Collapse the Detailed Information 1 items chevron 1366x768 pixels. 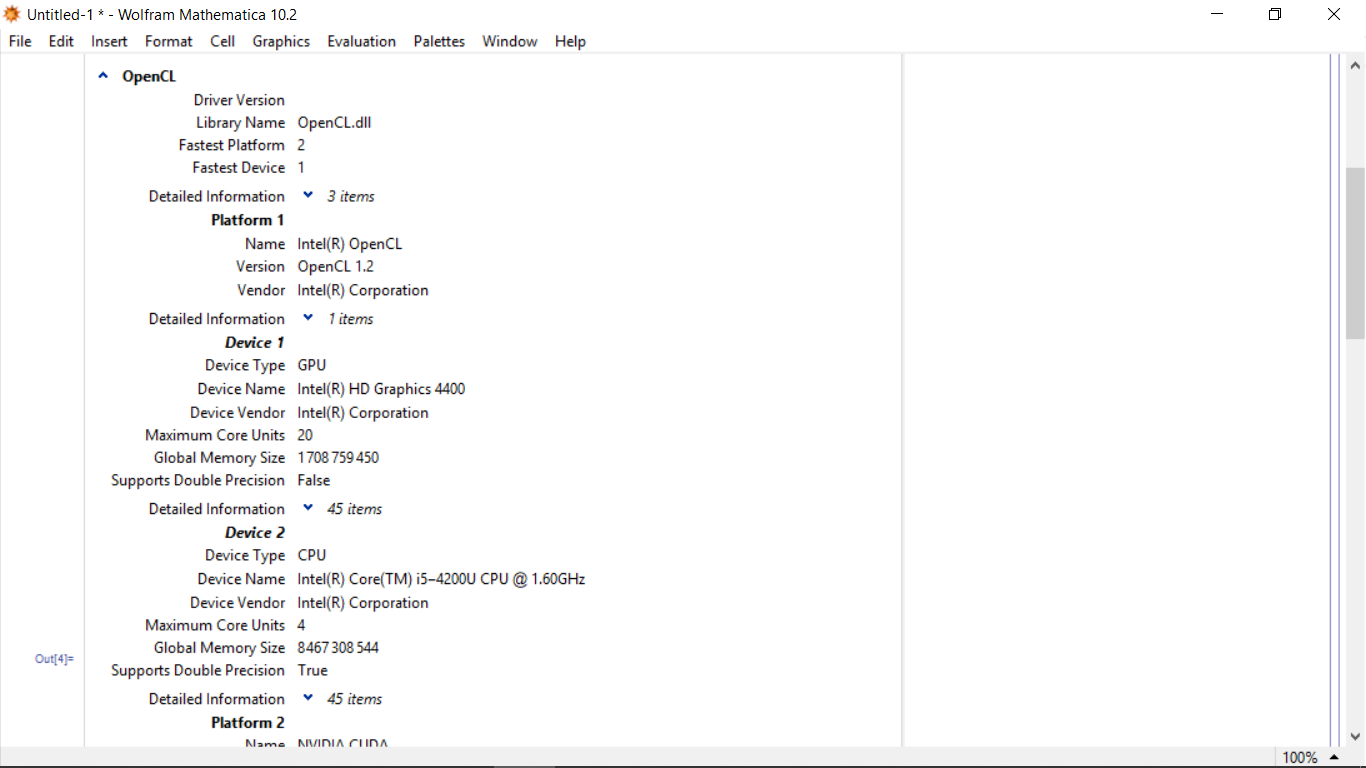click(308, 318)
